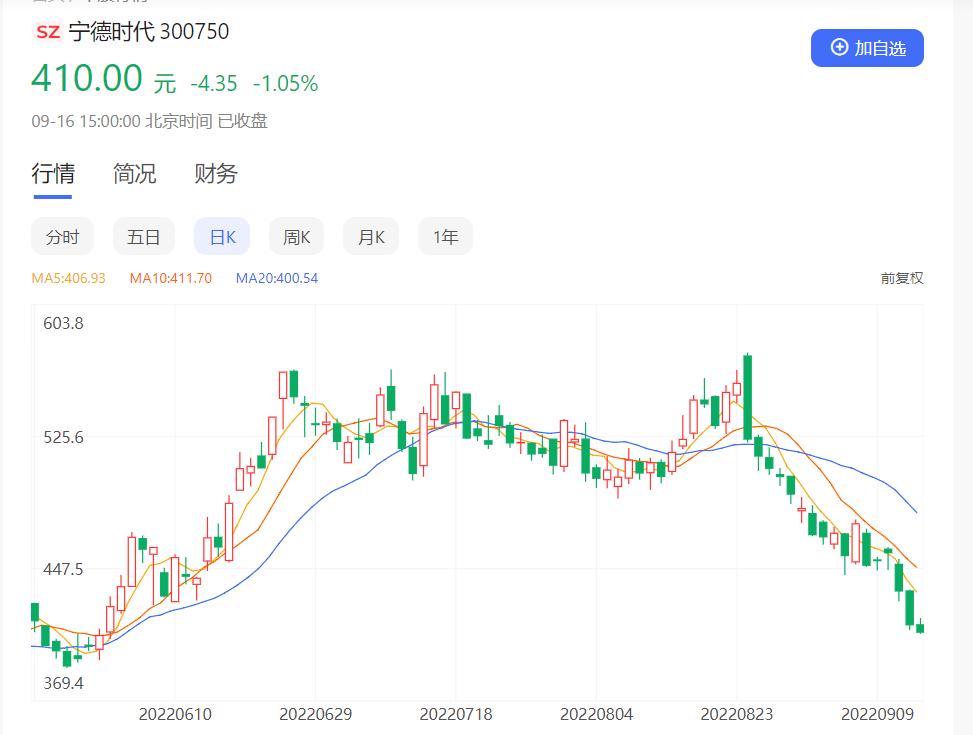The height and width of the screenshot is (735, 973).
Task: Open the 前复权 adjustment option
Action: [902, 278]
